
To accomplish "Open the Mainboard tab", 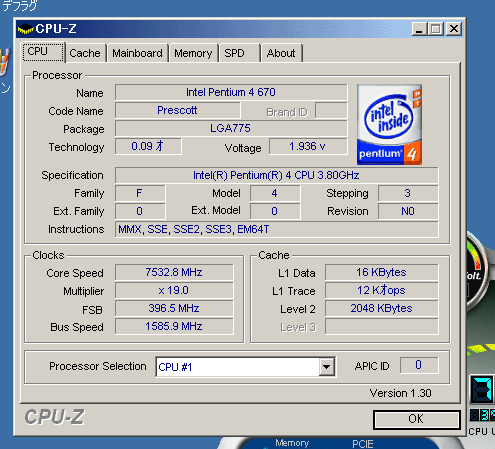I will [137, 53].
